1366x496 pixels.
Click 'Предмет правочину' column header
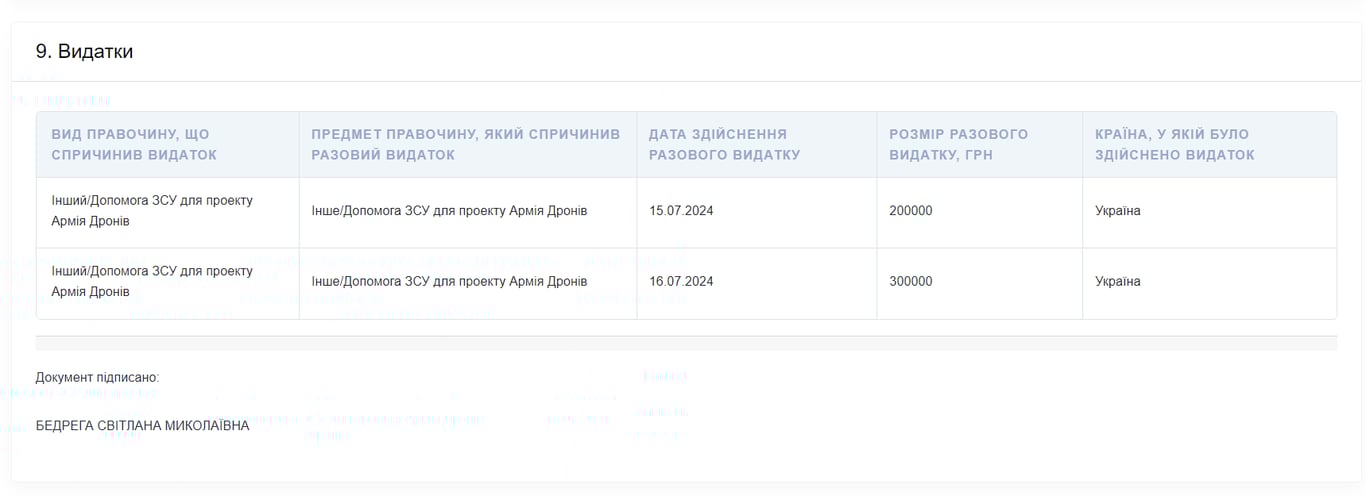pyautogui.click(x=465, y=145)
